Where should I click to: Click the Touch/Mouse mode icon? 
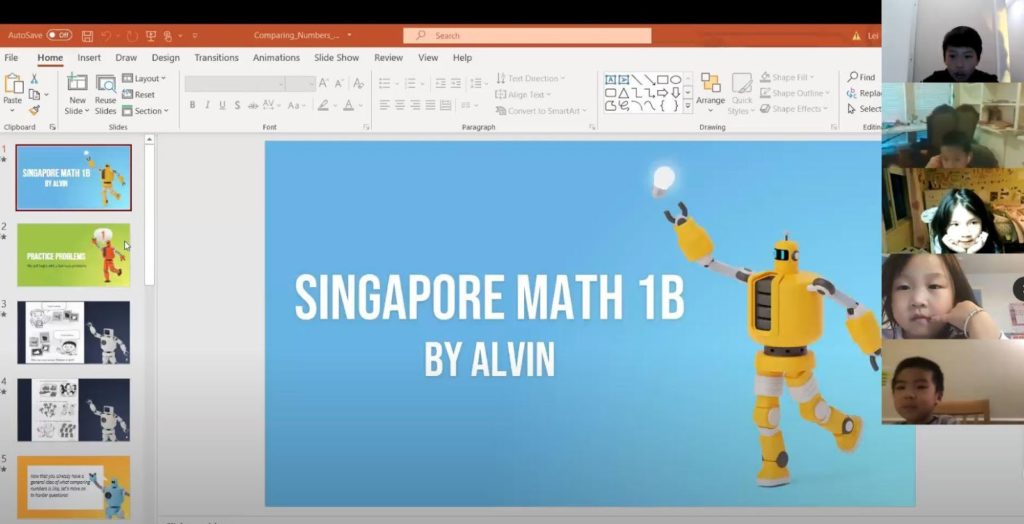click(x=168, y=35)
